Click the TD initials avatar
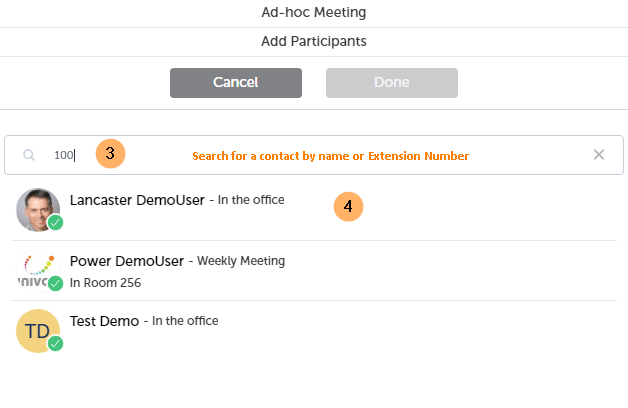The image size is (628, 408). click(x=38, y=331)
